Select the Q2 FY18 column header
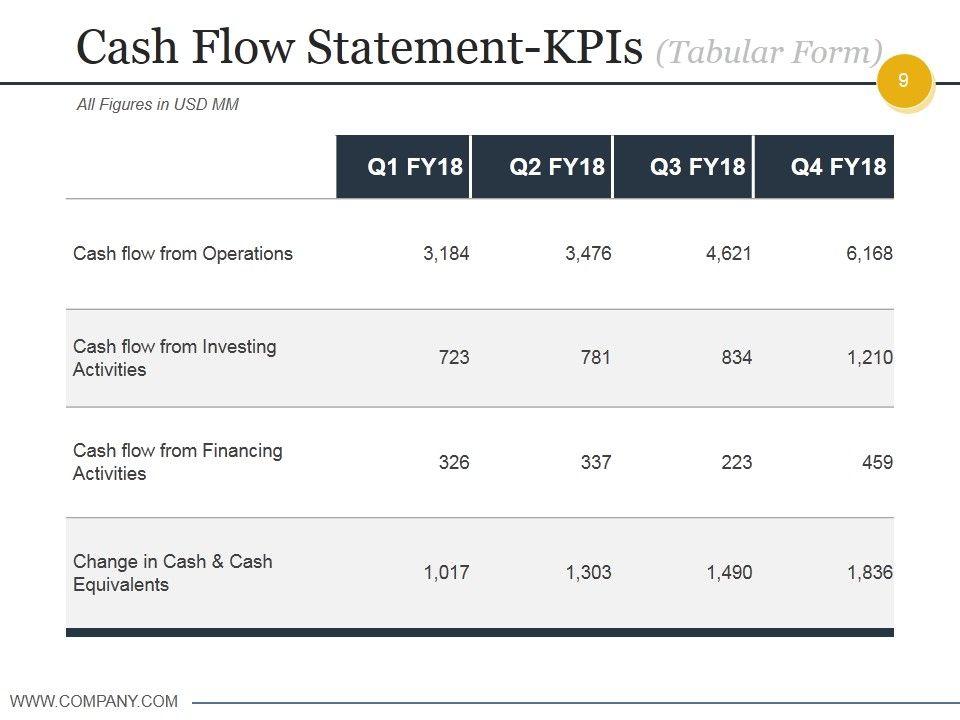 [x=557, y=166]
